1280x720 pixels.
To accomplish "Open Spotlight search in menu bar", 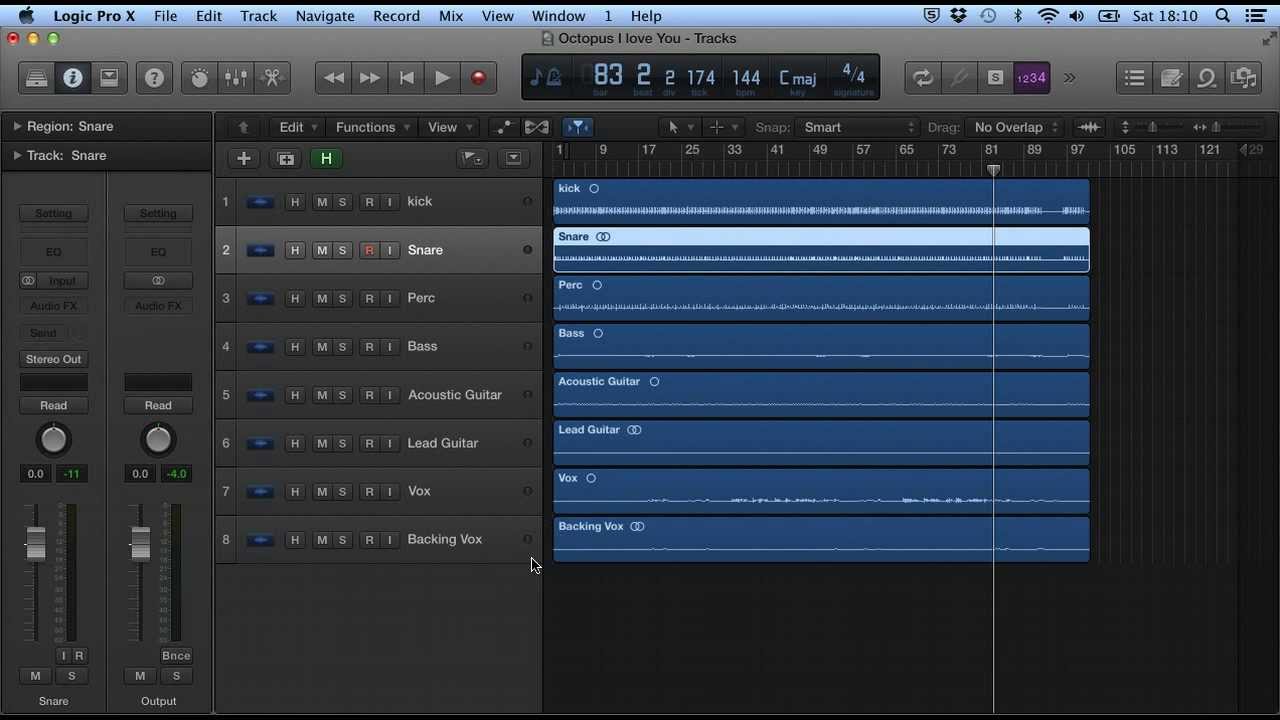I will (1223, 15).
